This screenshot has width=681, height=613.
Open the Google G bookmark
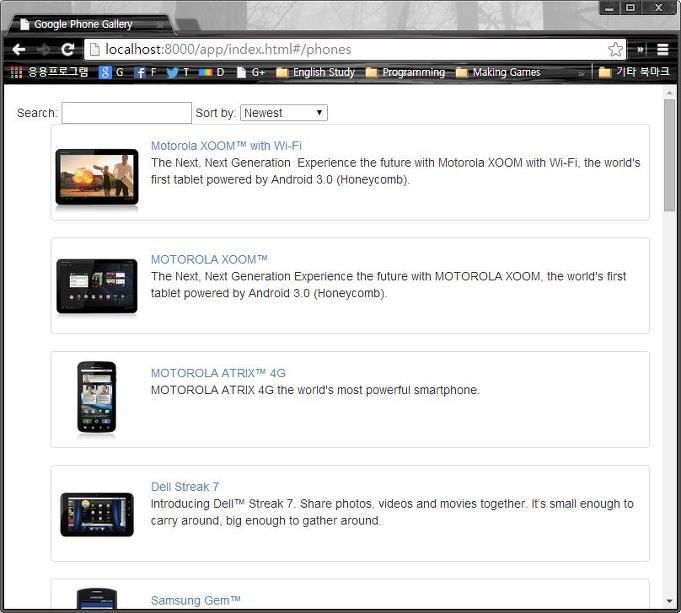(x=111, y=72)
